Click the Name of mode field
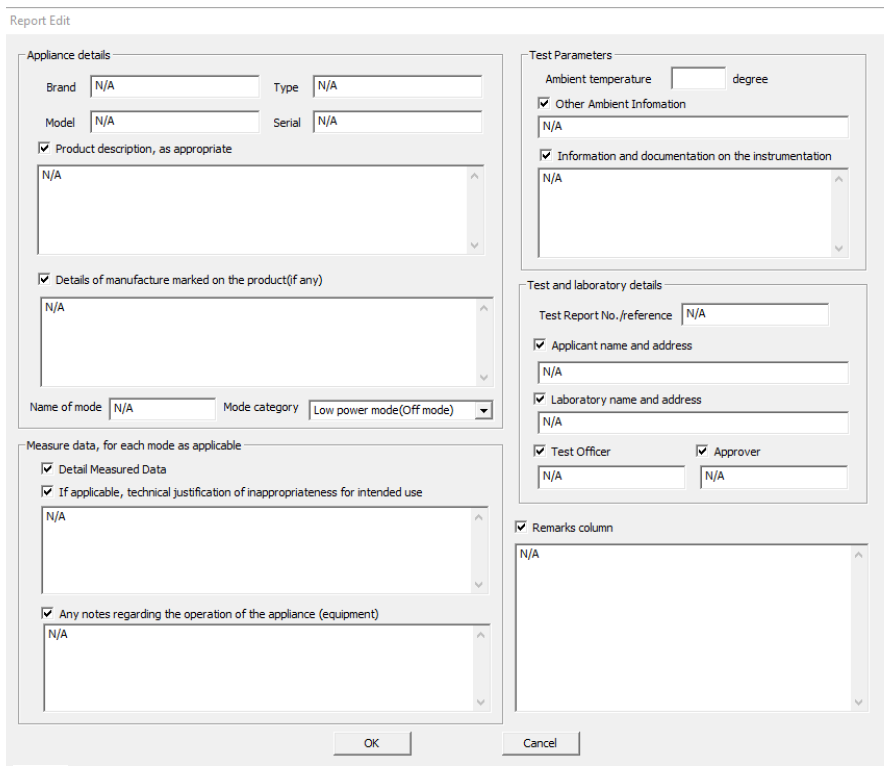The width and height of the screenshot is (888, 769). coord(162,409)
